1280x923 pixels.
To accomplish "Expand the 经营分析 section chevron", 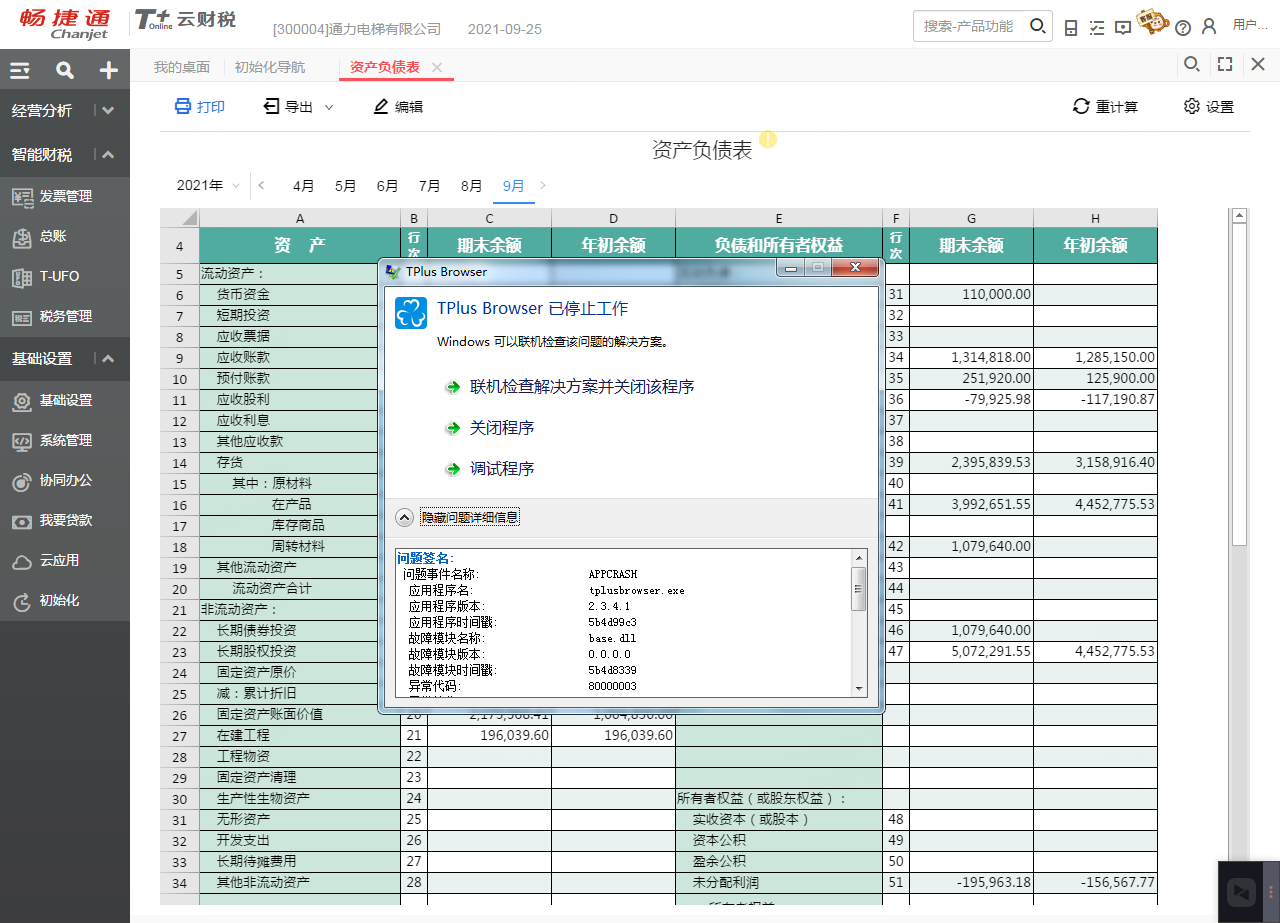I will point(108,111).
